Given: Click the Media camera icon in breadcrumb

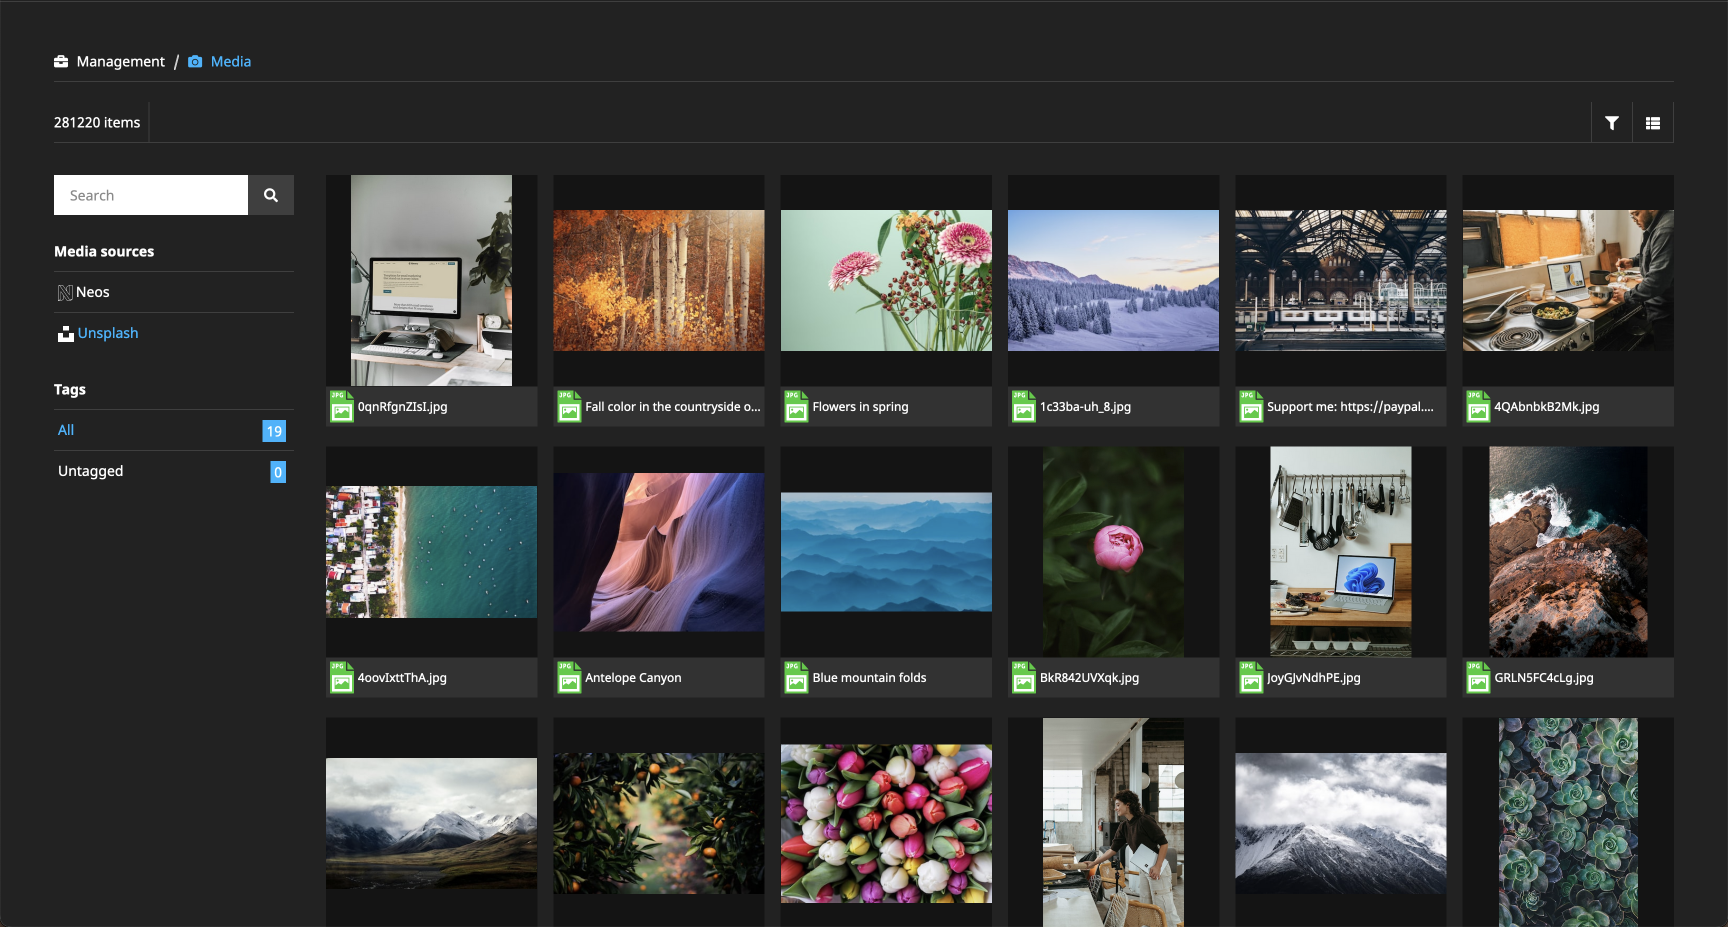Looking at the screenshot, I should (195, 62).
